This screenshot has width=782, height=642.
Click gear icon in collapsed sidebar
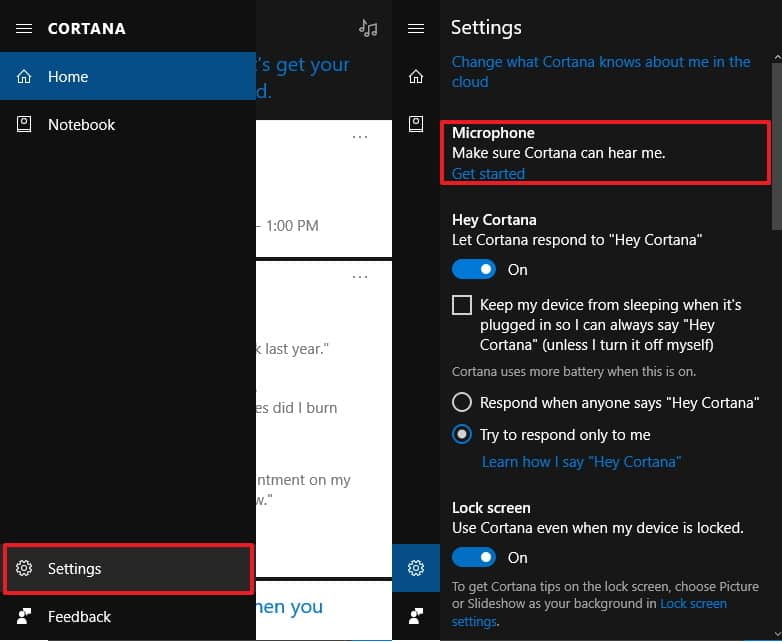click(x=416, y=568)
